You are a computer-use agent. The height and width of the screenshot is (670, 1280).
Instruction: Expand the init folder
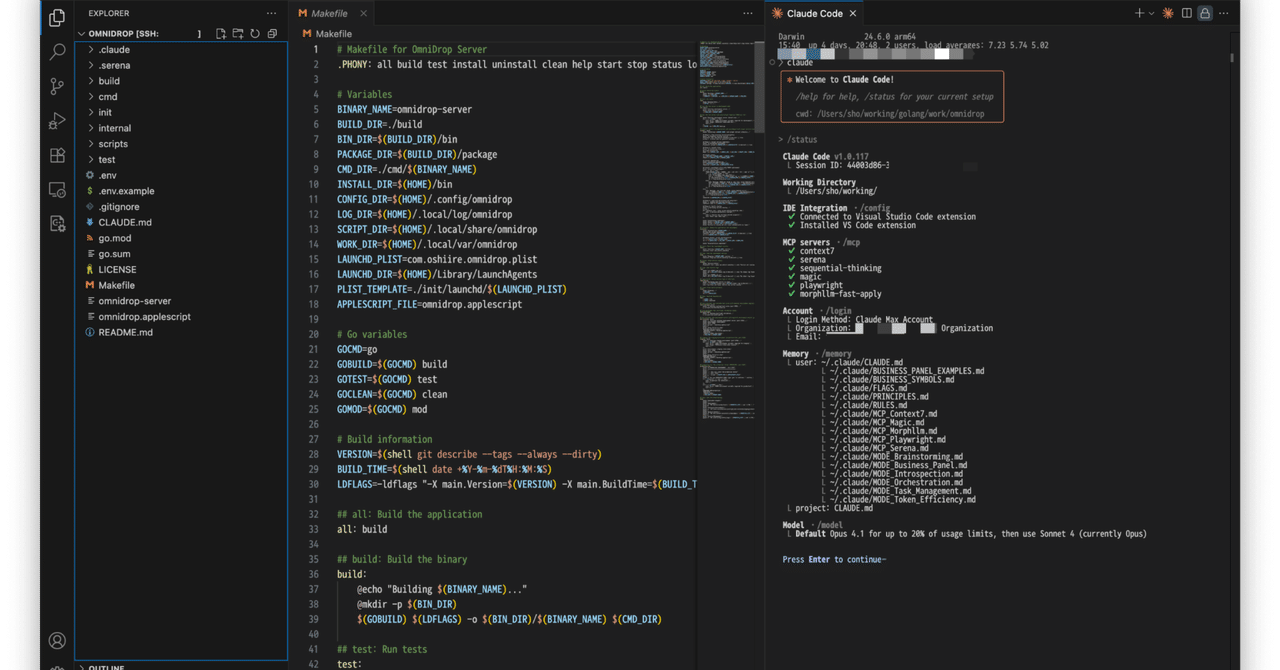pos(181,112)
